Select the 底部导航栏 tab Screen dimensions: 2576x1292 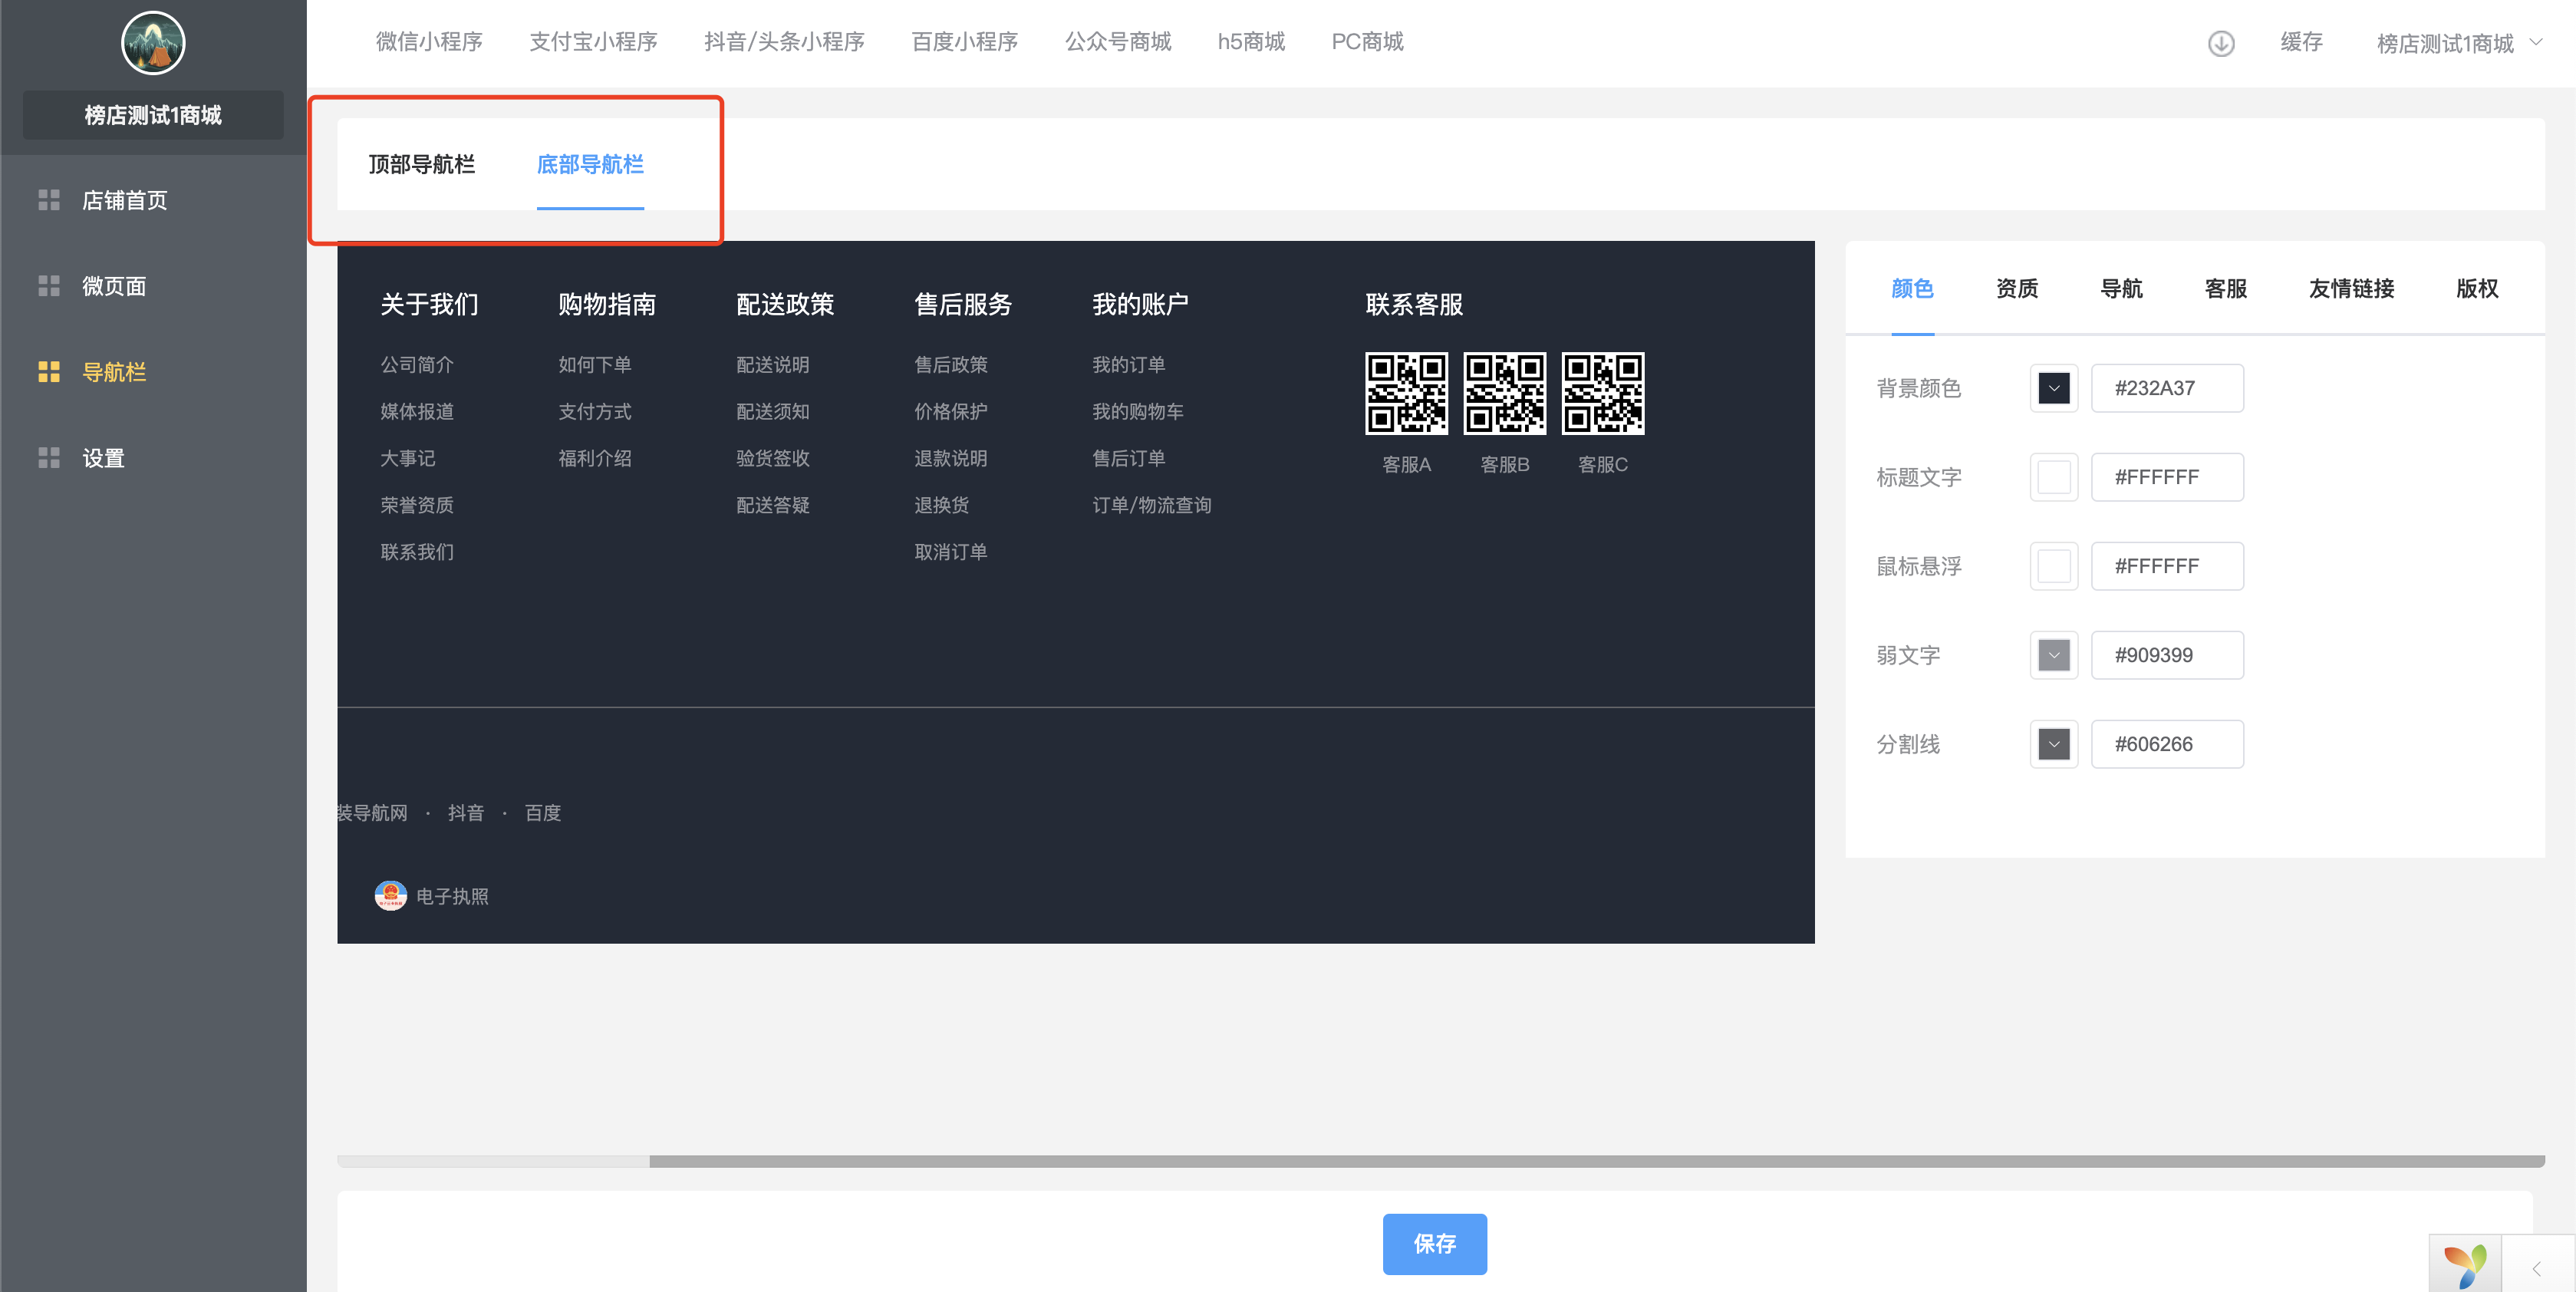590,164
